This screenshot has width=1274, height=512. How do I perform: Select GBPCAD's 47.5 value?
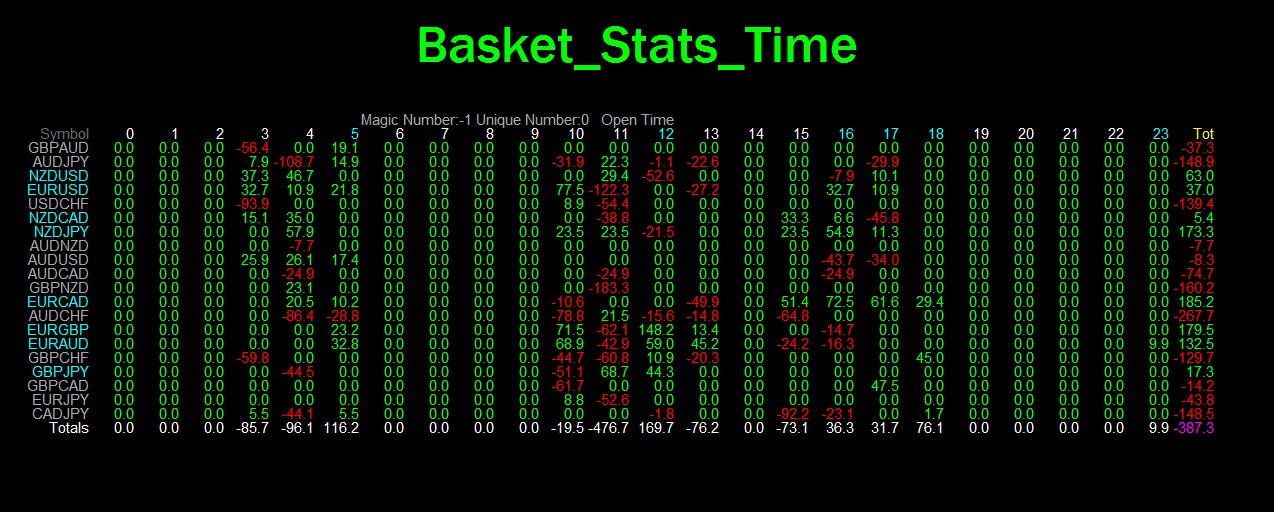pyautogui.click(x=885, y=386)
